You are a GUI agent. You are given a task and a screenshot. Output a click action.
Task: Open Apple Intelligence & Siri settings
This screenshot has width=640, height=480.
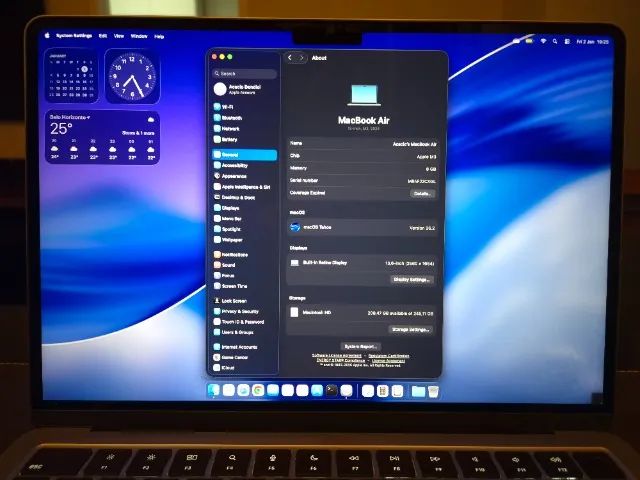tap(244, 187)
